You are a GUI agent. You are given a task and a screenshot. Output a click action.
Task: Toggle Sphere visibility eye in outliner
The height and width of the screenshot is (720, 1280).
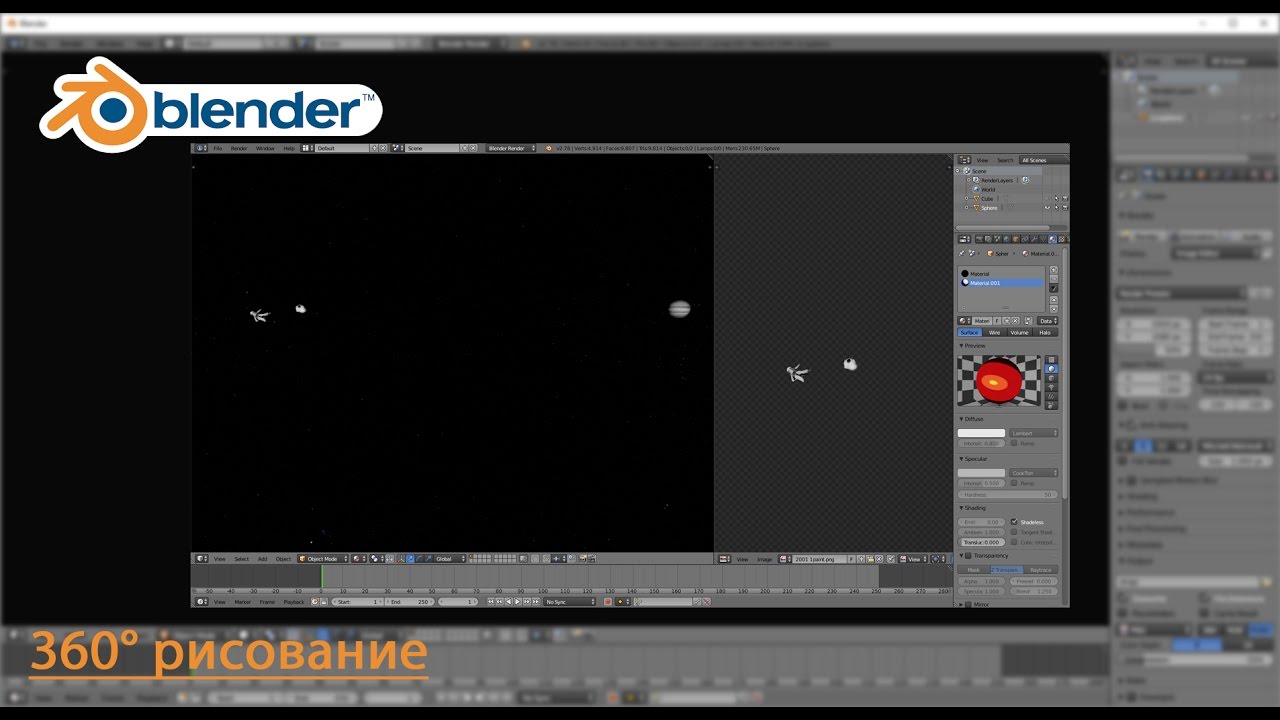click(x=1047, y=208)
